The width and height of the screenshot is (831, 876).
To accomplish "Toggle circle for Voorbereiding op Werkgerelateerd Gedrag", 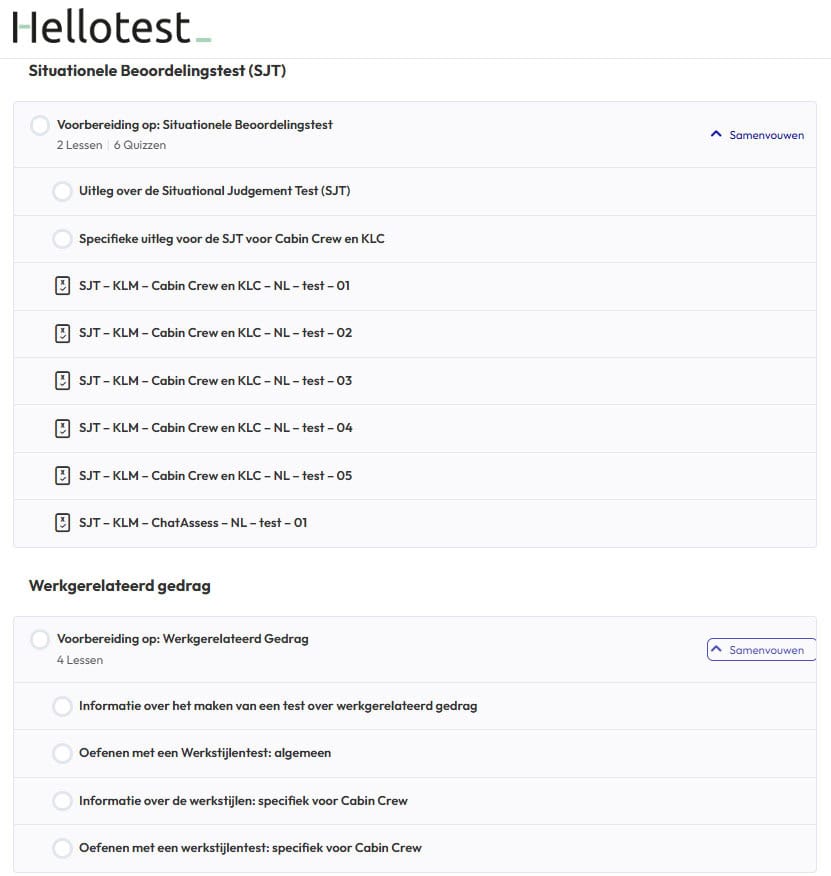I will [x=40, y=639].
